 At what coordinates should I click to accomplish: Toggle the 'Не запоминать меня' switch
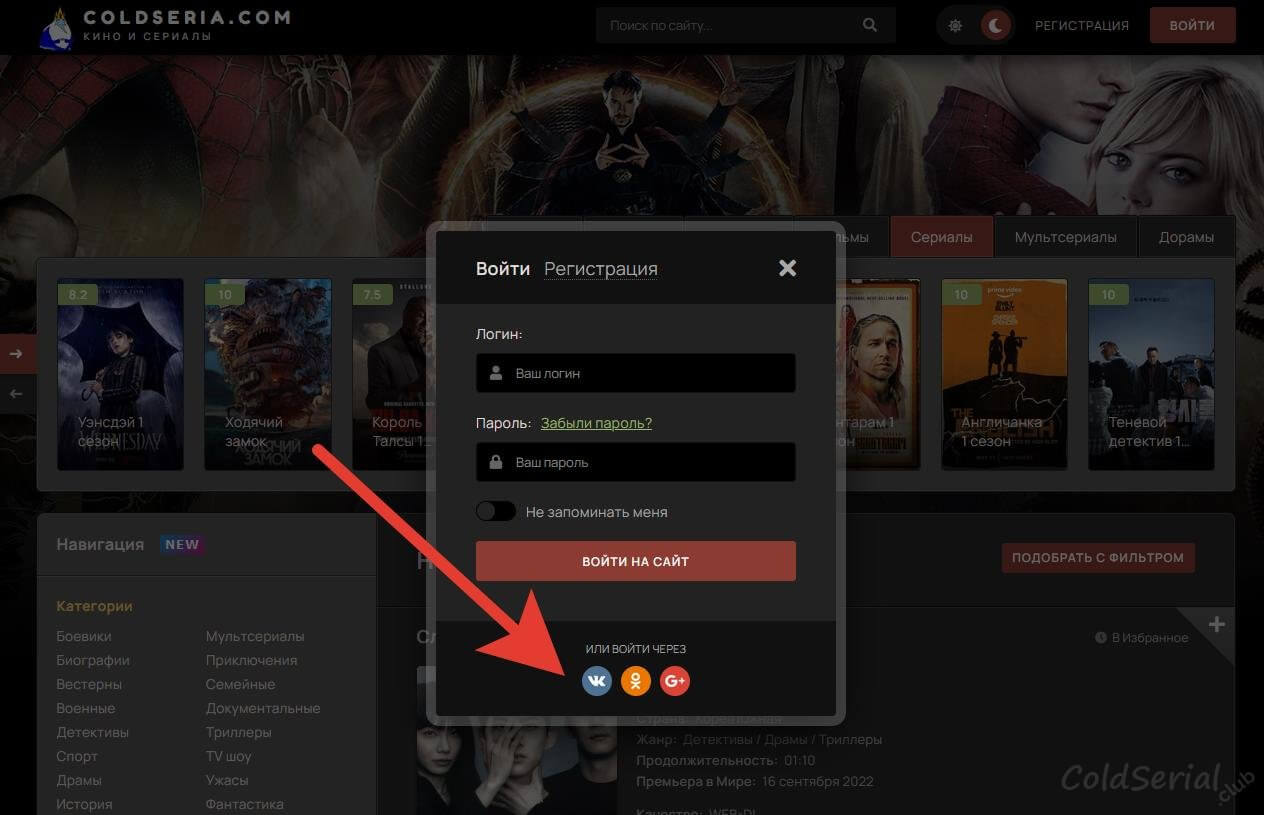pos(496,512)
